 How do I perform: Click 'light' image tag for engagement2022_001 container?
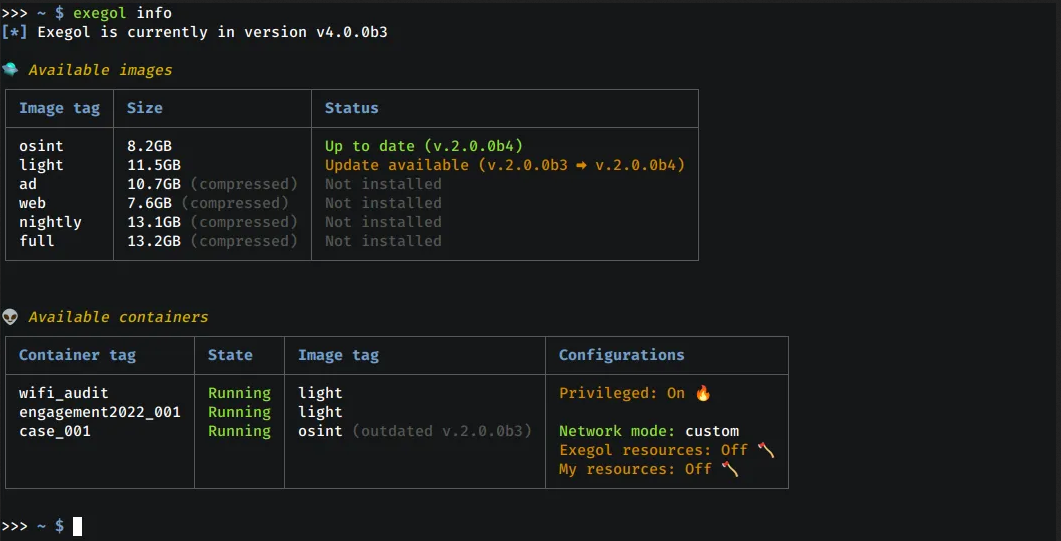pyautogui.click(x=320, y=412)
